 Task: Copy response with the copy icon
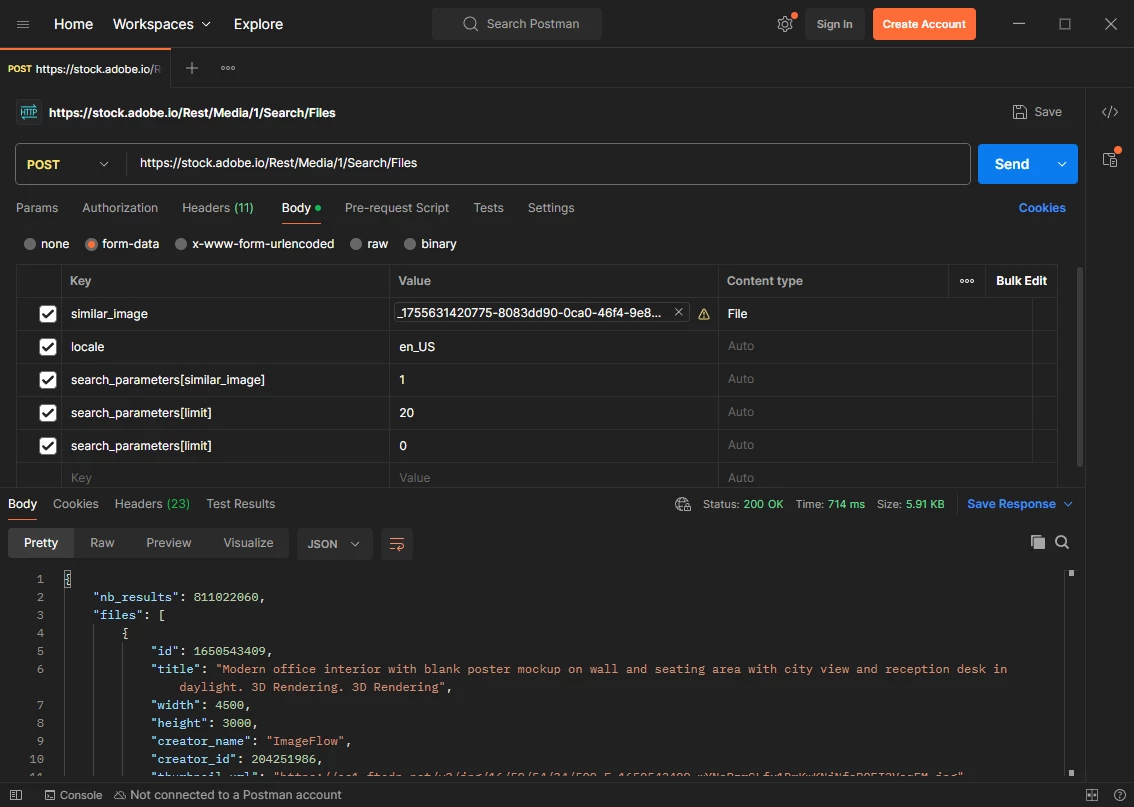click(1038, 542)
